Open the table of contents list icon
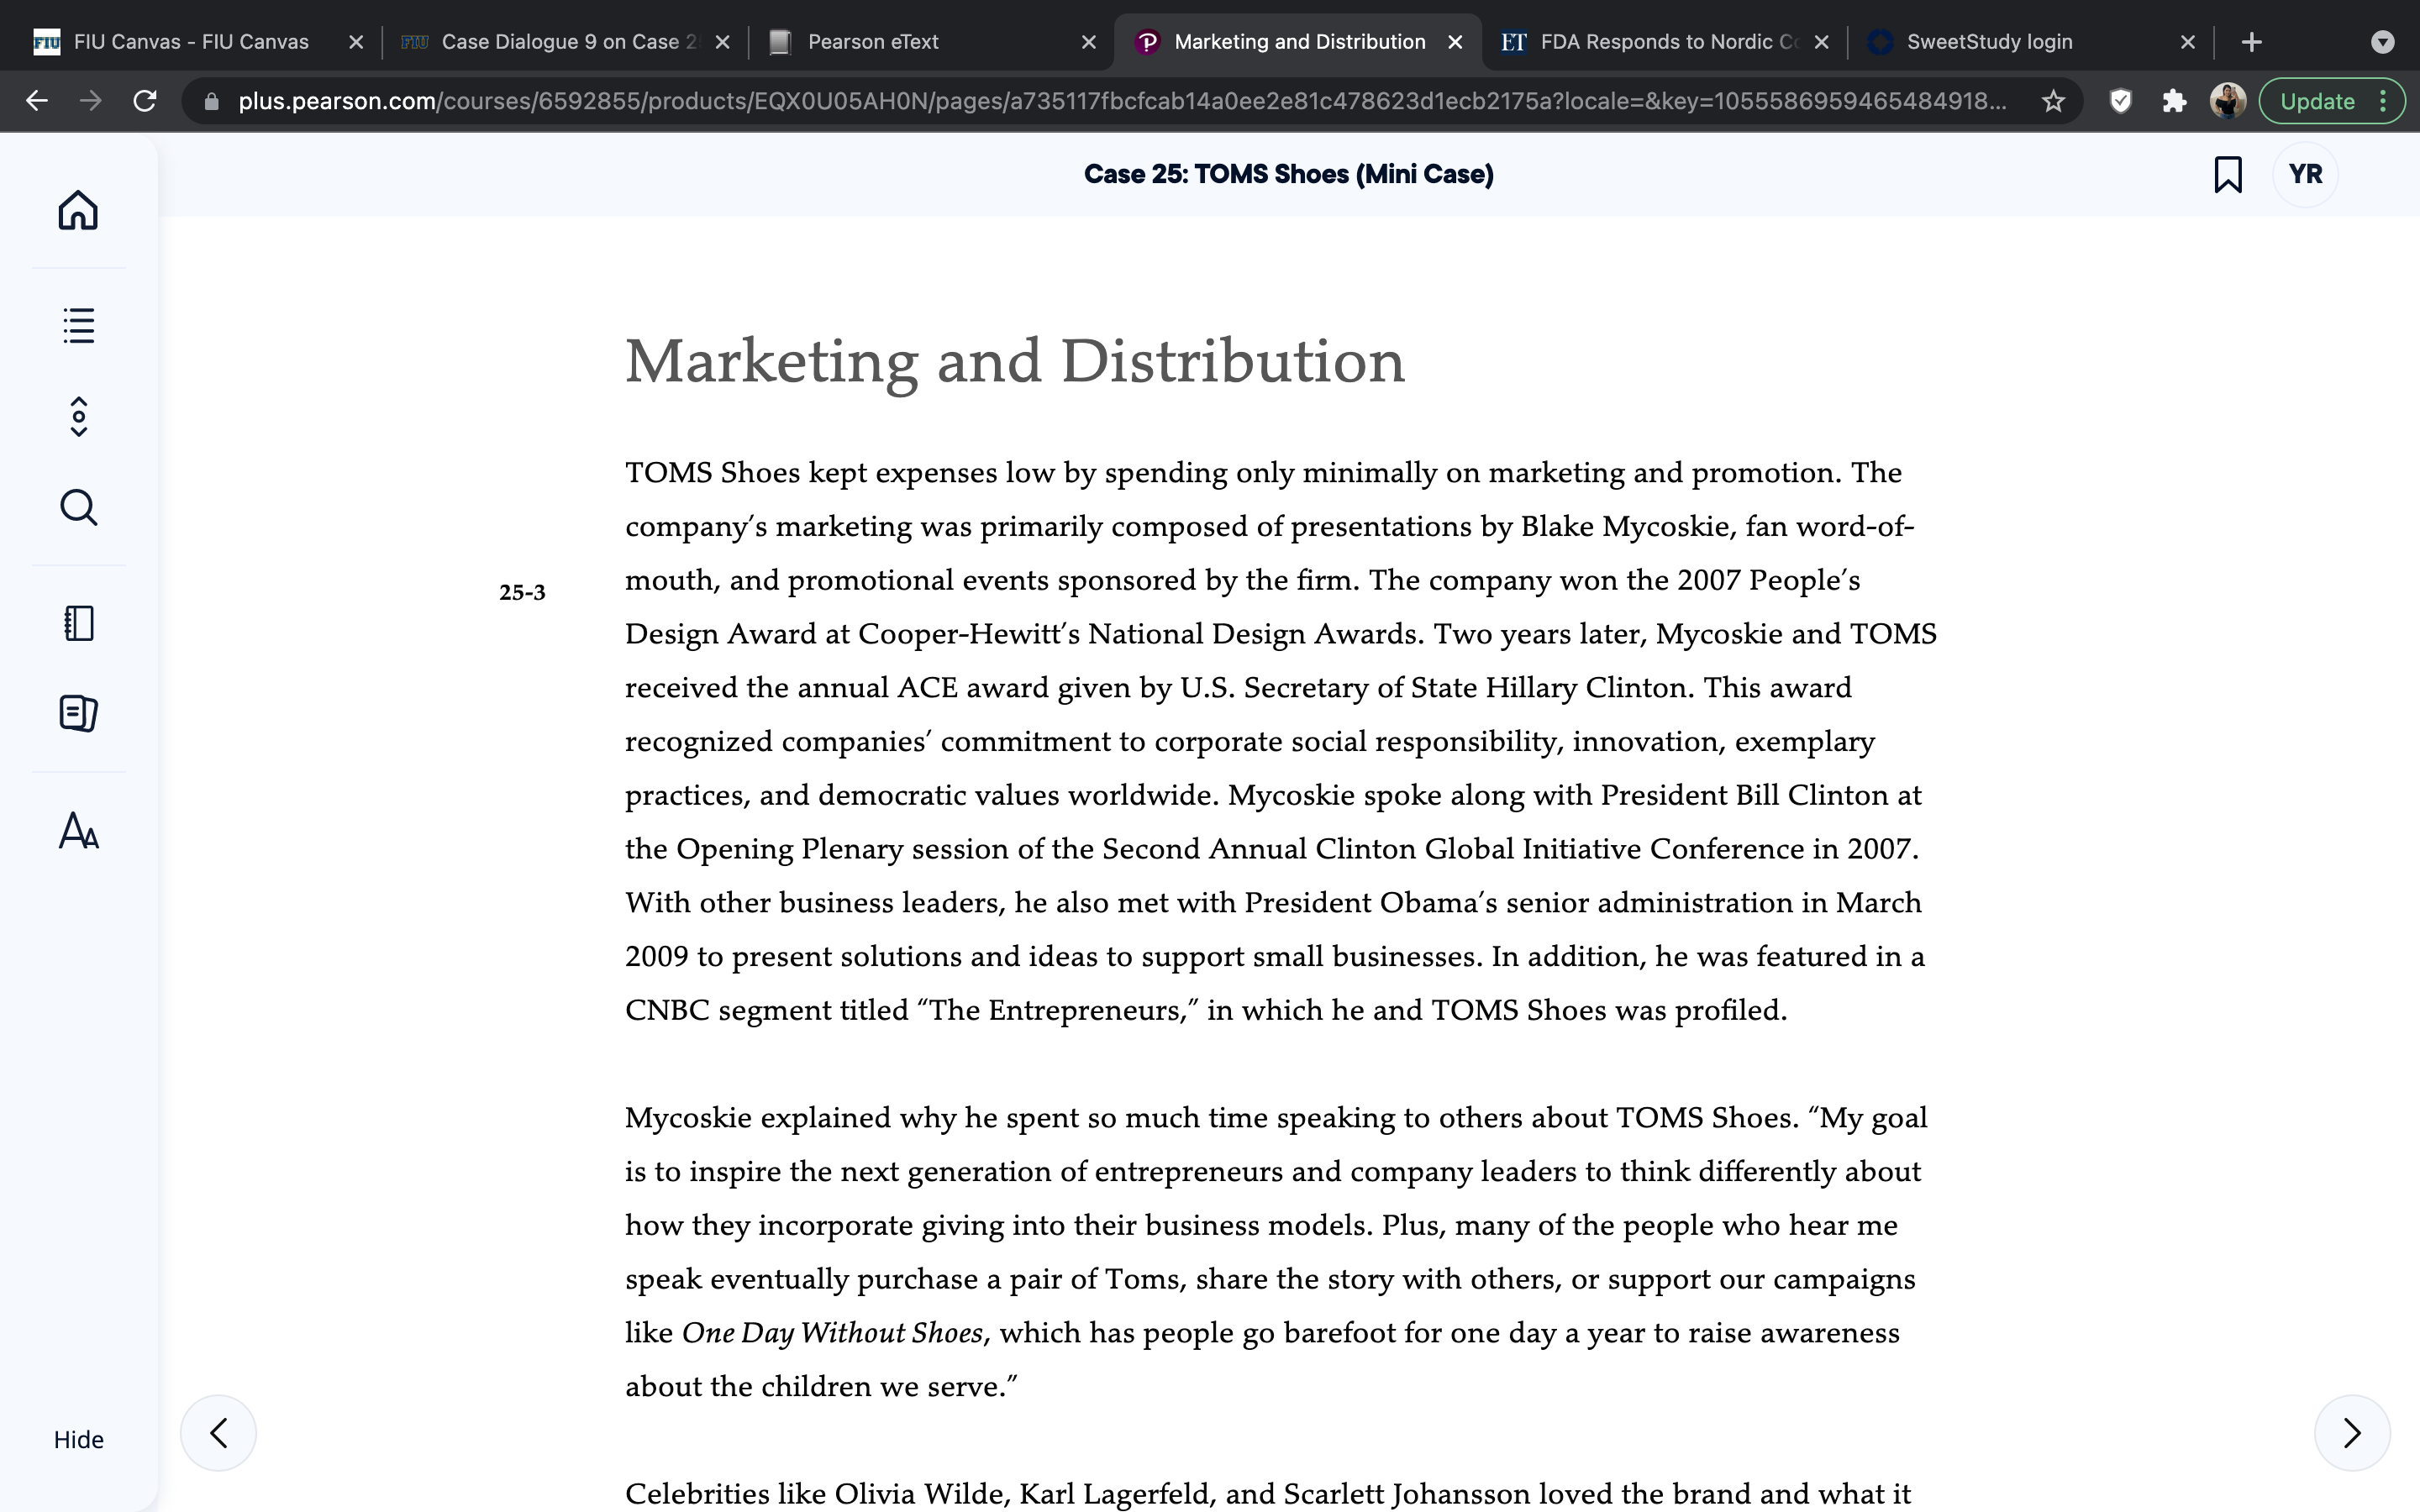 [x=78, y=325]
